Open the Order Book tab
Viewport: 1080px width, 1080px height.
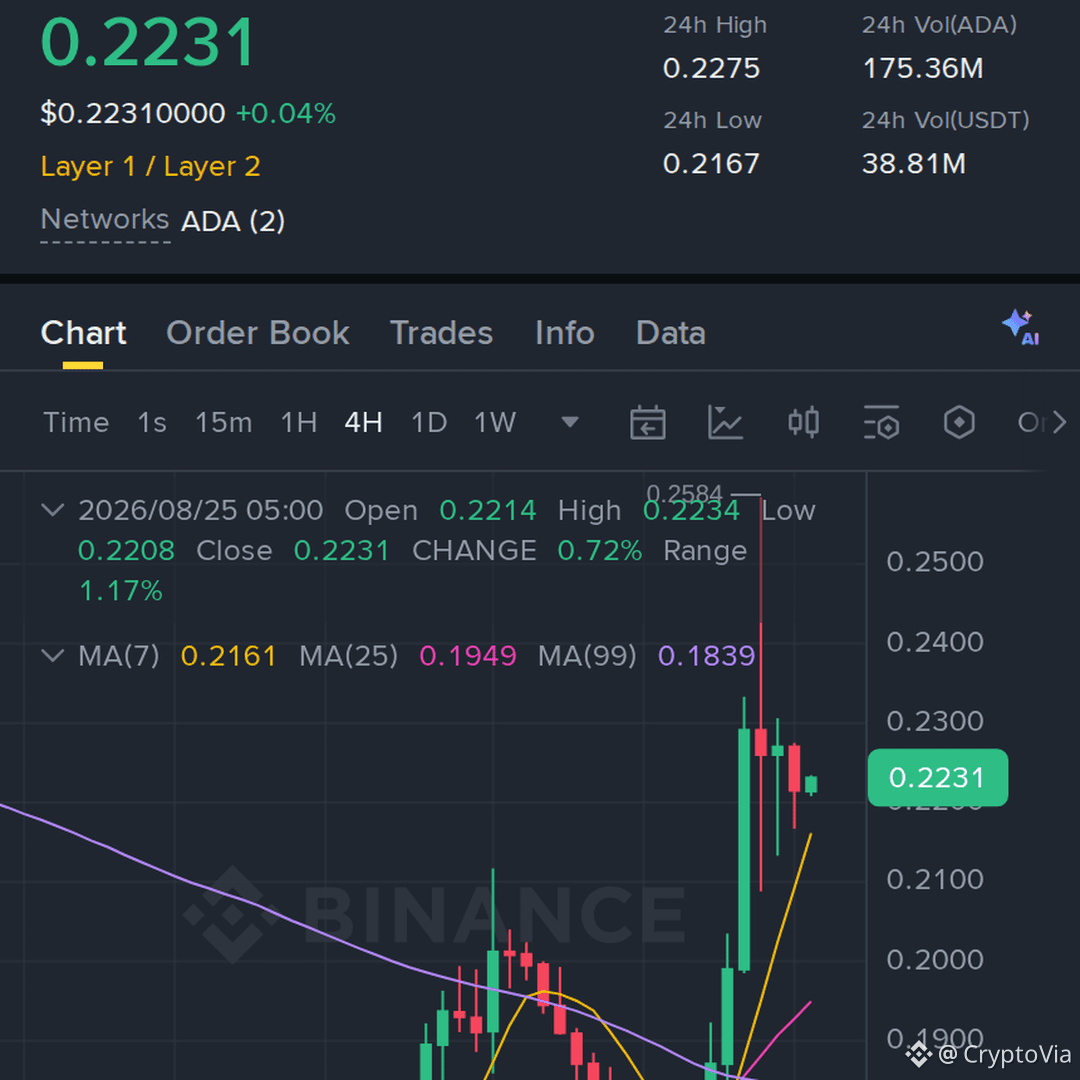(258, 333)
